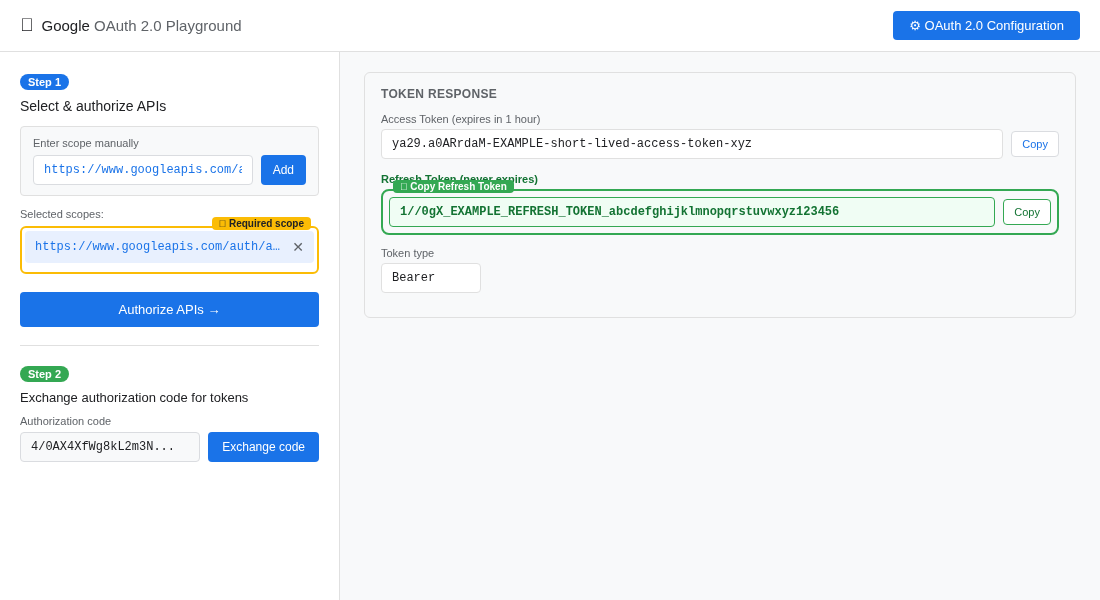Click the 'Authorization code' label
Viewport: 1100px width, 600px height.
pyautogui.click(x=65, y=421)
